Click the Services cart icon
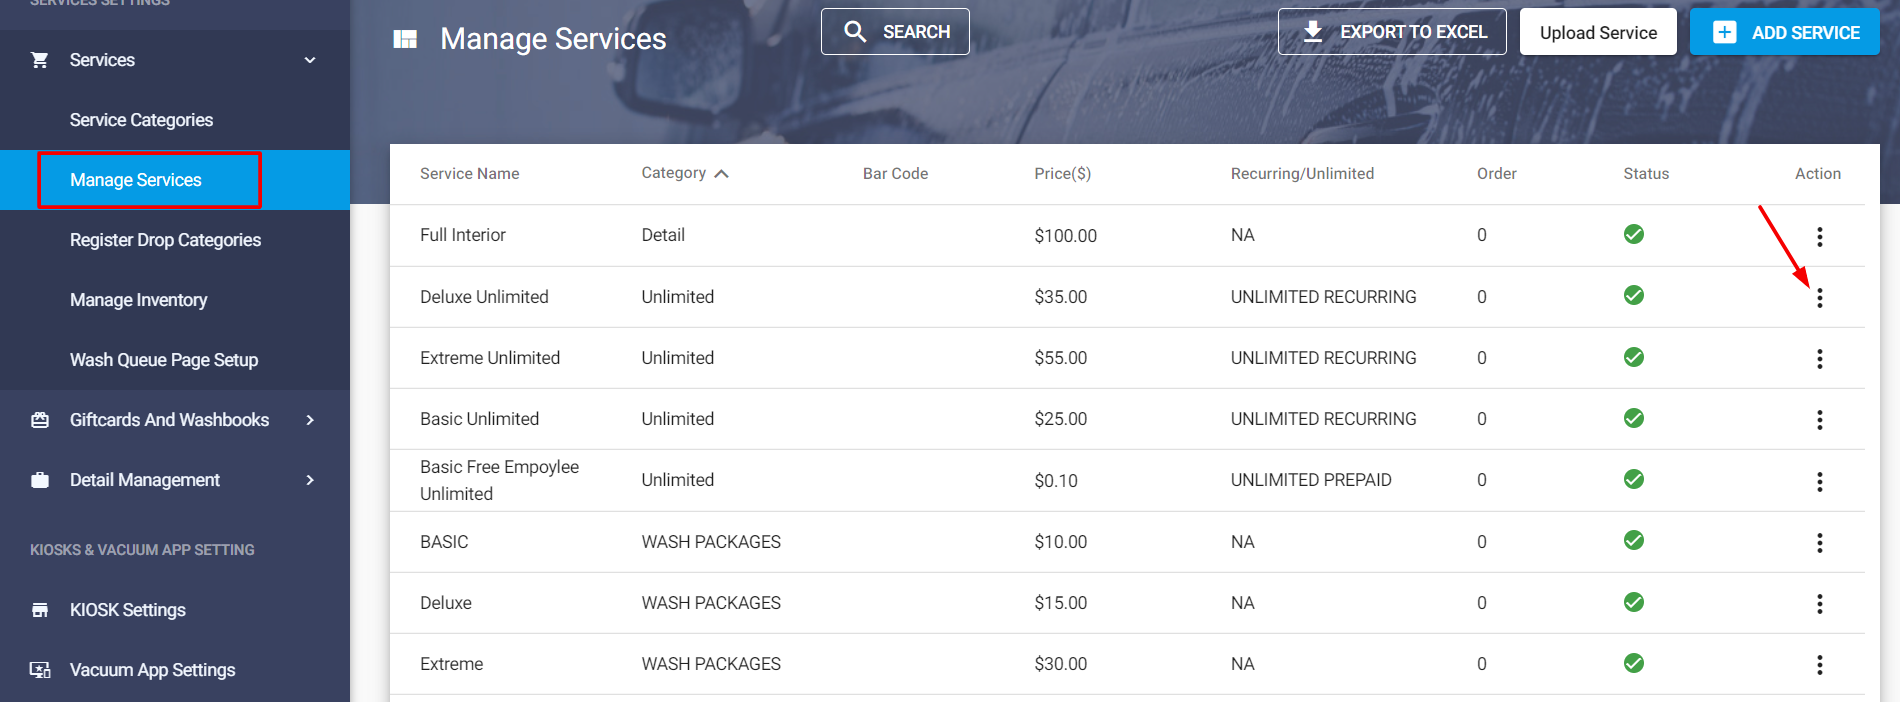The image size is (1900, 702). [40, 60]
